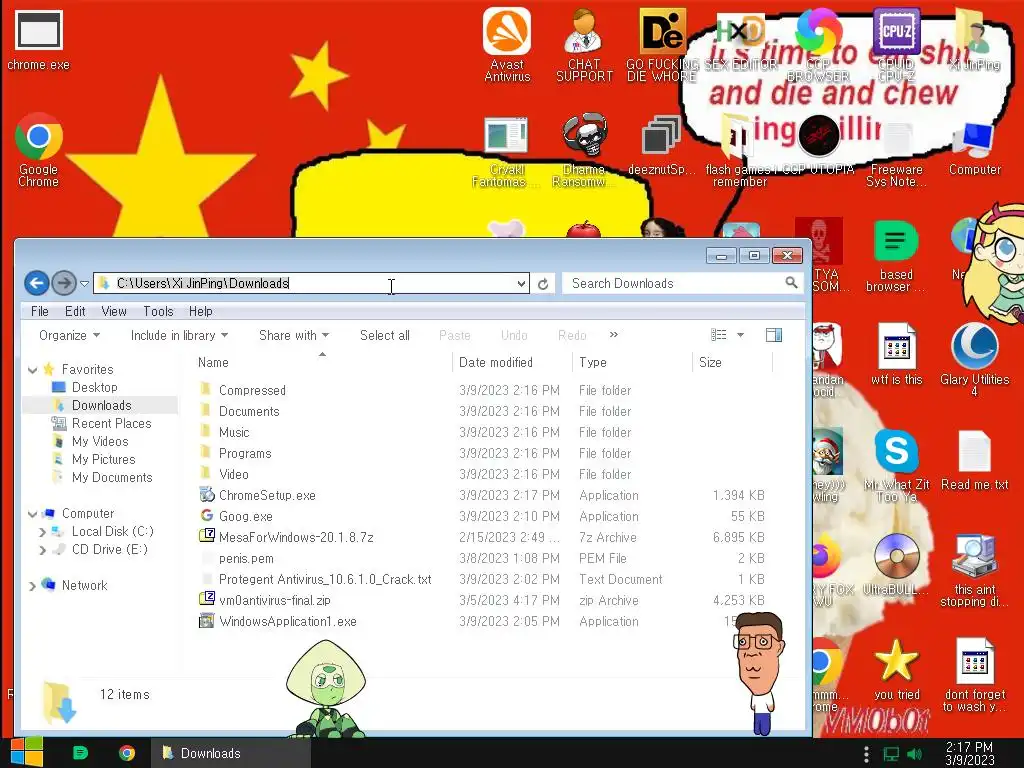Open the Organize dropdown

coord(69,335)
